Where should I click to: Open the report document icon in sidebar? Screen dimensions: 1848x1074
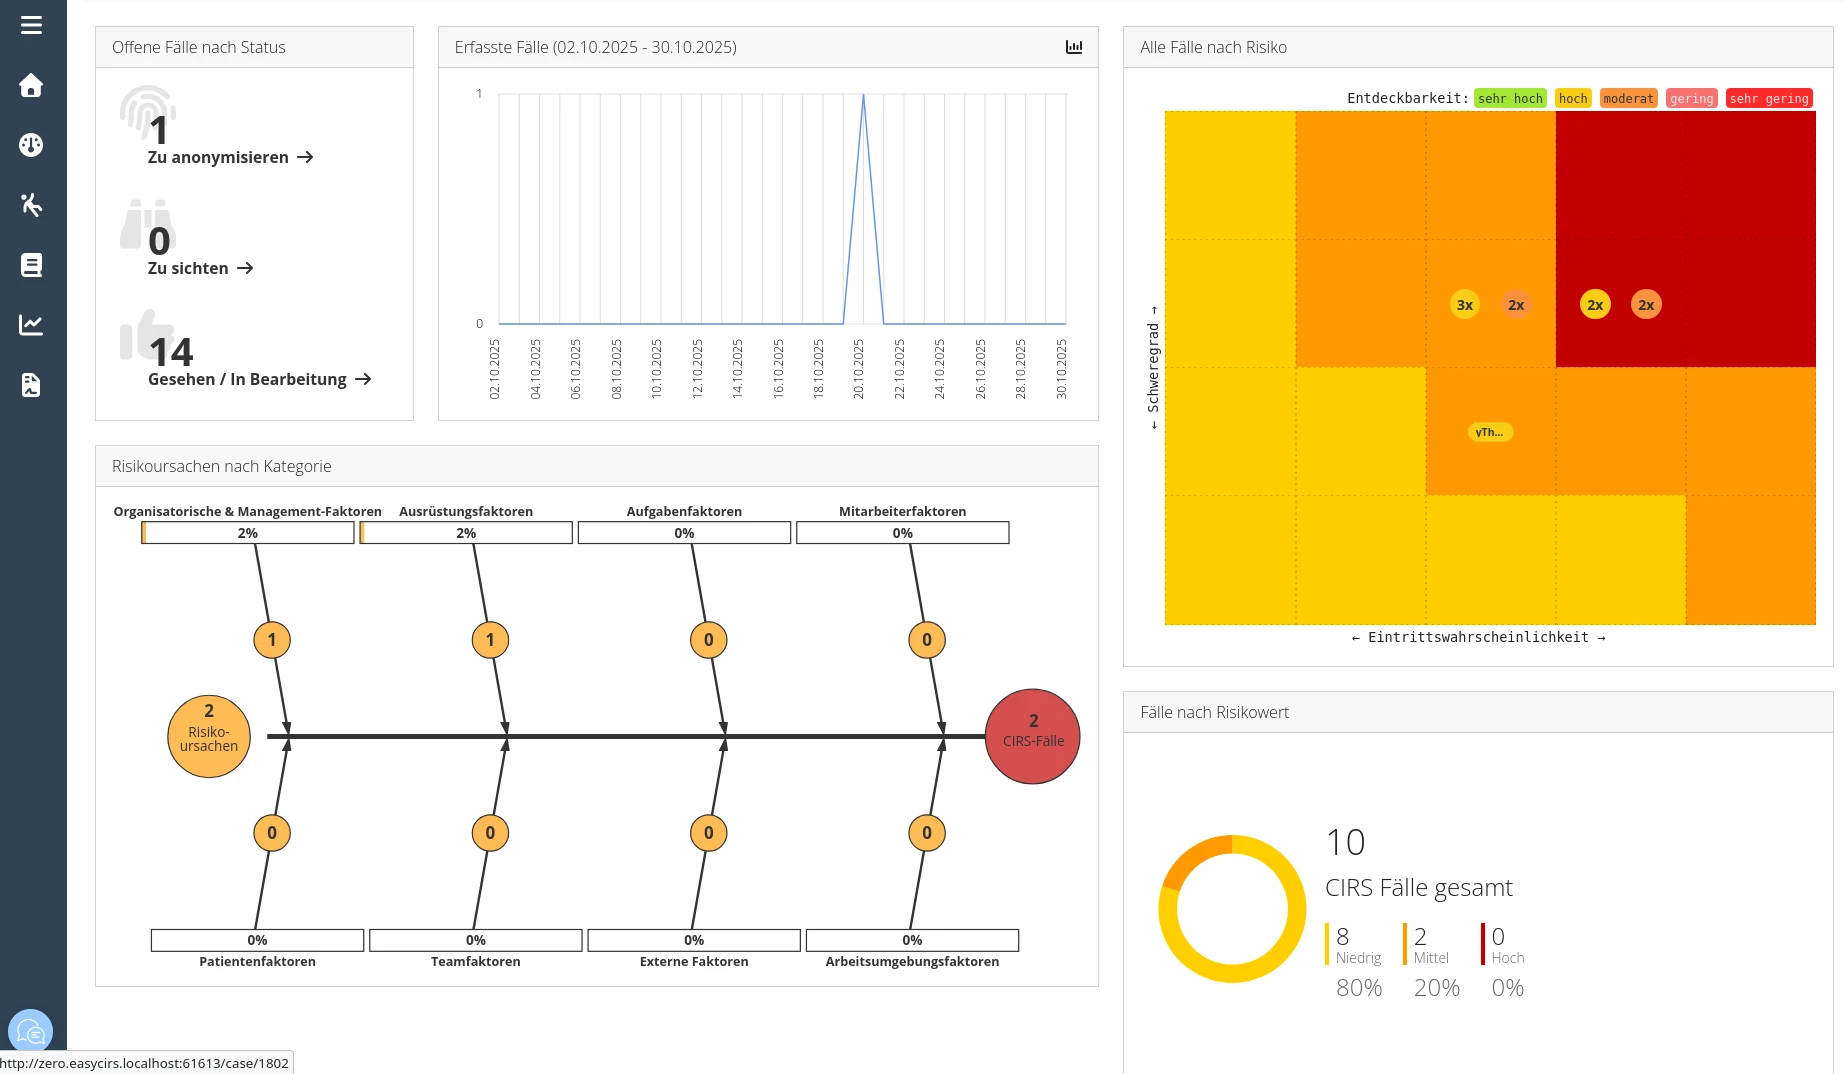(x=32, y=385)
